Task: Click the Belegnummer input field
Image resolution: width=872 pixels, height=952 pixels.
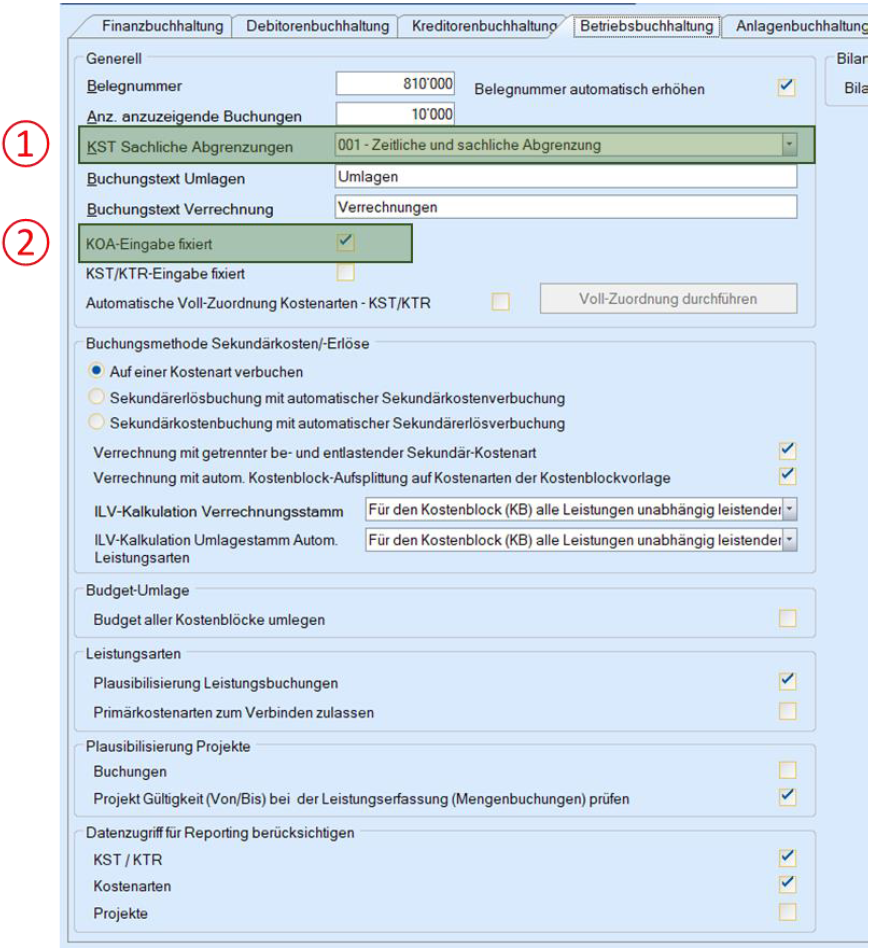Action: (395, 84)
